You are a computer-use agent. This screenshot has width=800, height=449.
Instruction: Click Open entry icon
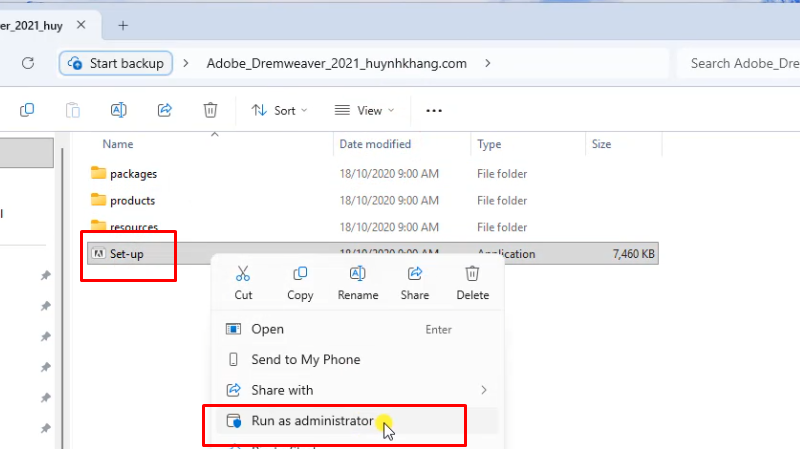[x=233, y=329]
